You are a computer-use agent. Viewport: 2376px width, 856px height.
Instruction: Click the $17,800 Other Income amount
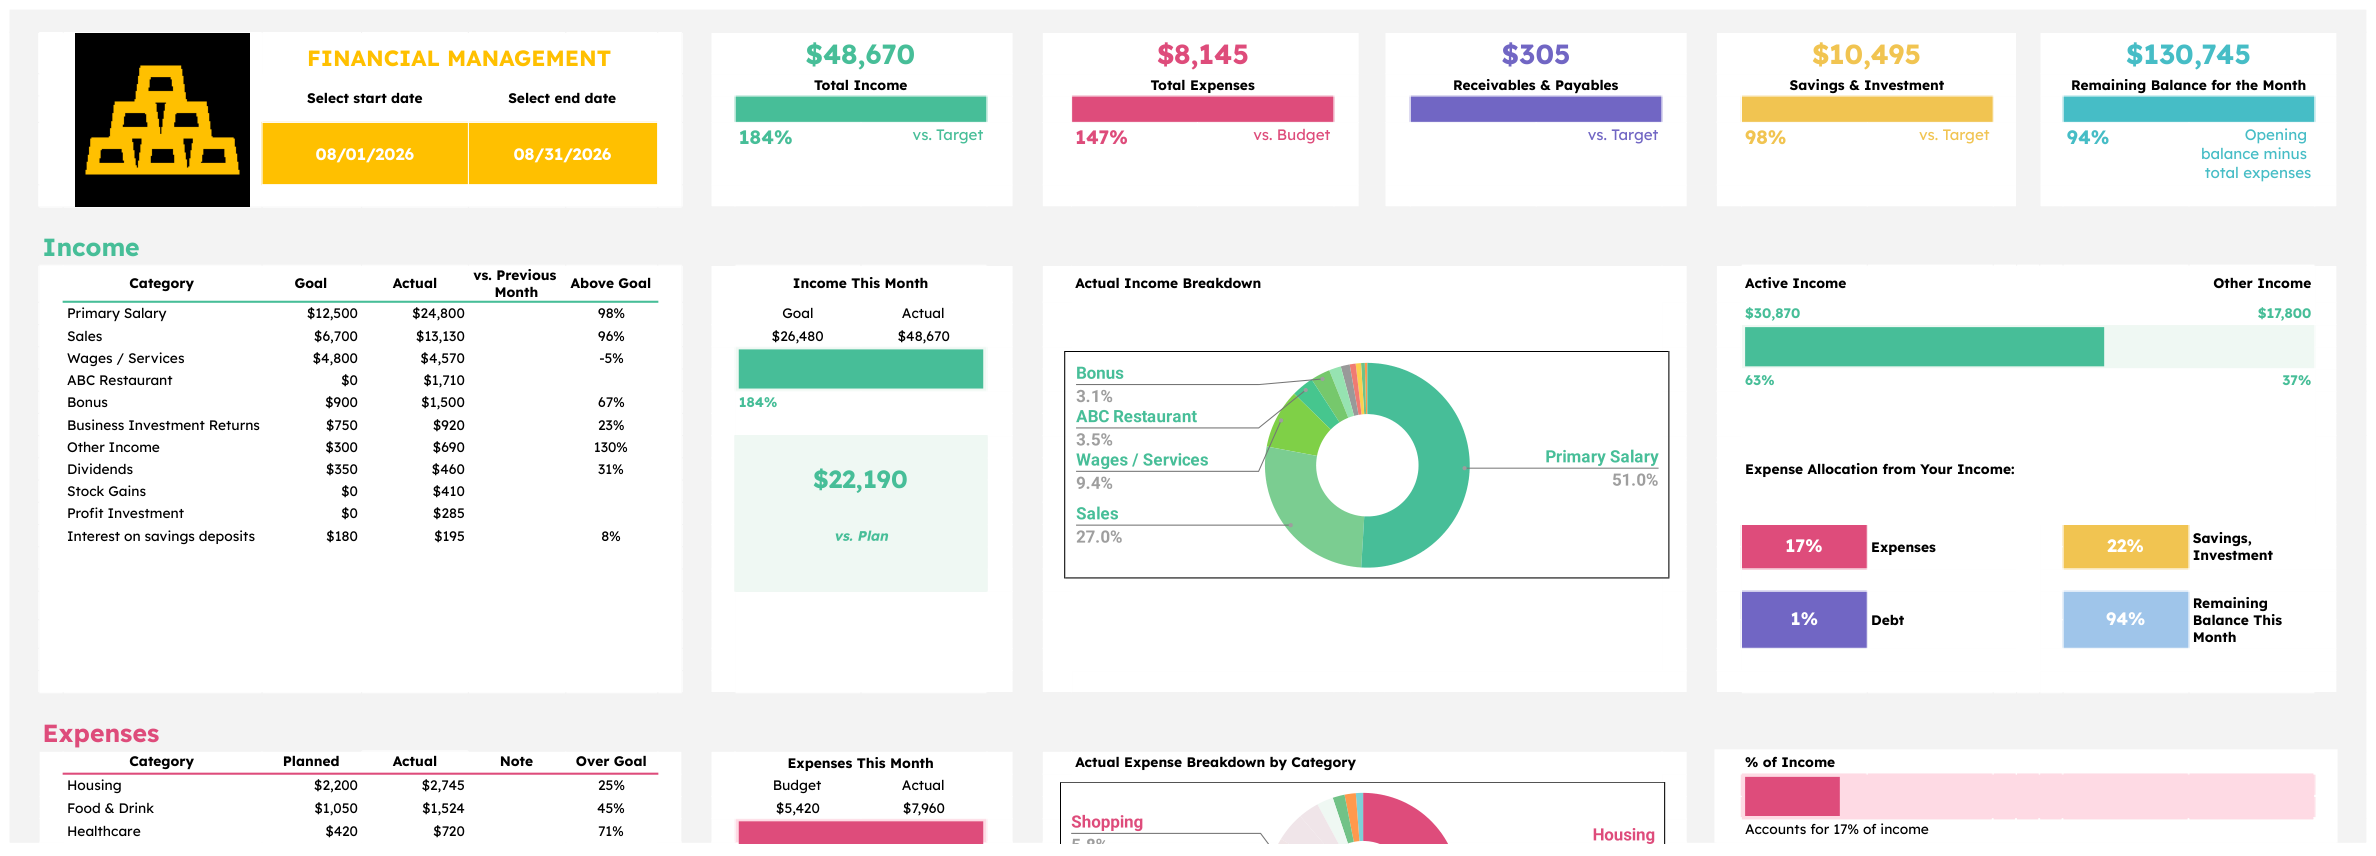click(x=2284, y=314)
